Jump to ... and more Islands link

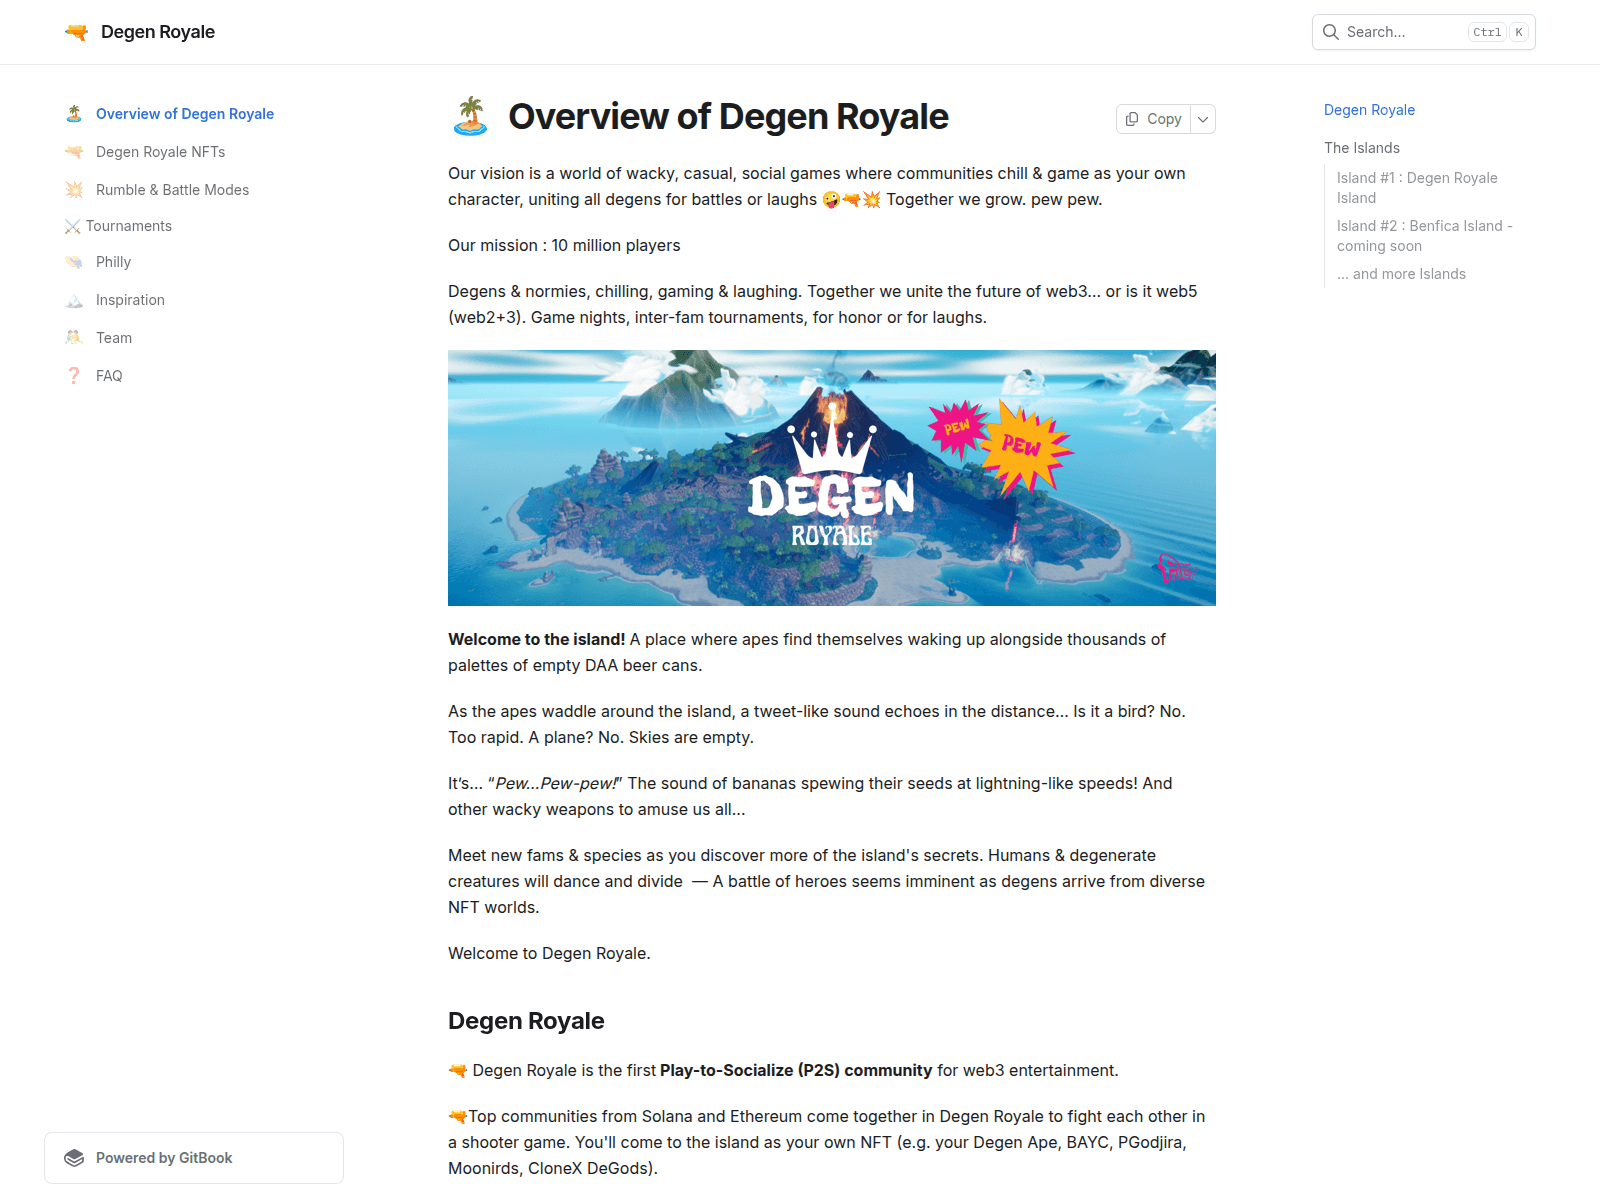(x=1401, y=274)
